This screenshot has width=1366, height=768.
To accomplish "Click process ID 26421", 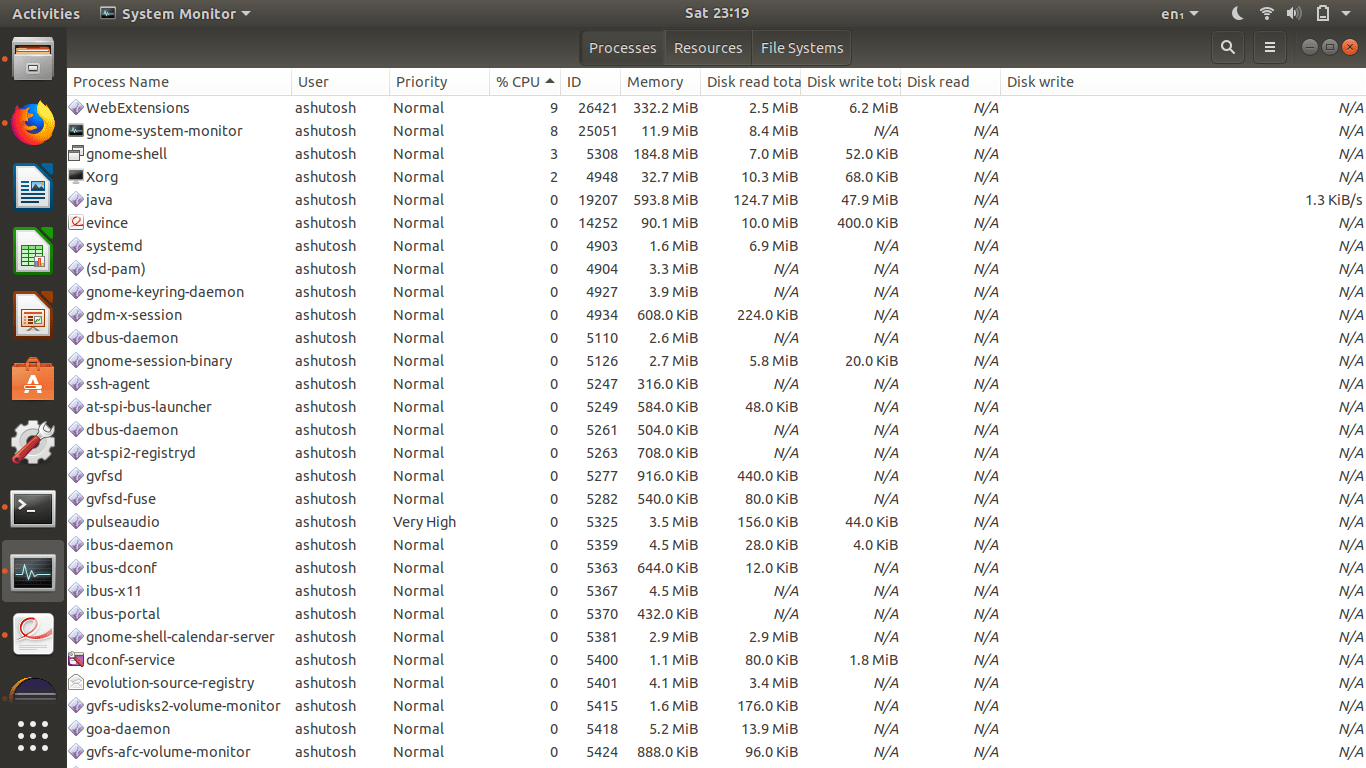I will (598, 107).
